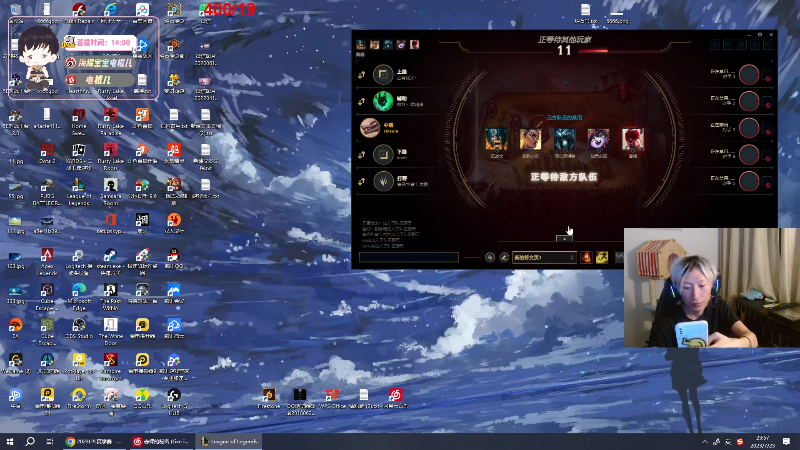The height and width of the screenshot is (450, 800).
Task: Switch to the NetEase Cloud Music taskbar window
Action: click(x=161, y=441)
